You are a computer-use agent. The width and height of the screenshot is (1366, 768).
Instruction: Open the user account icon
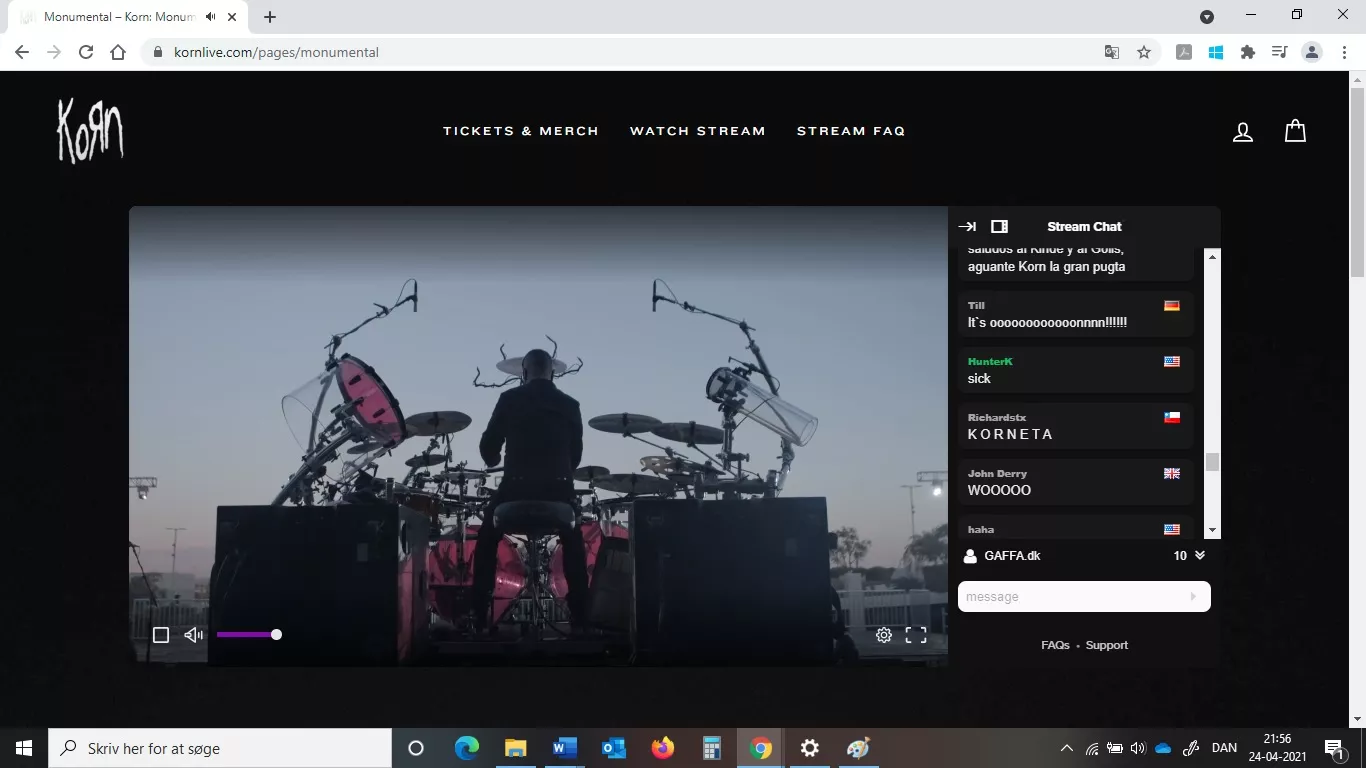(1243, 132)
